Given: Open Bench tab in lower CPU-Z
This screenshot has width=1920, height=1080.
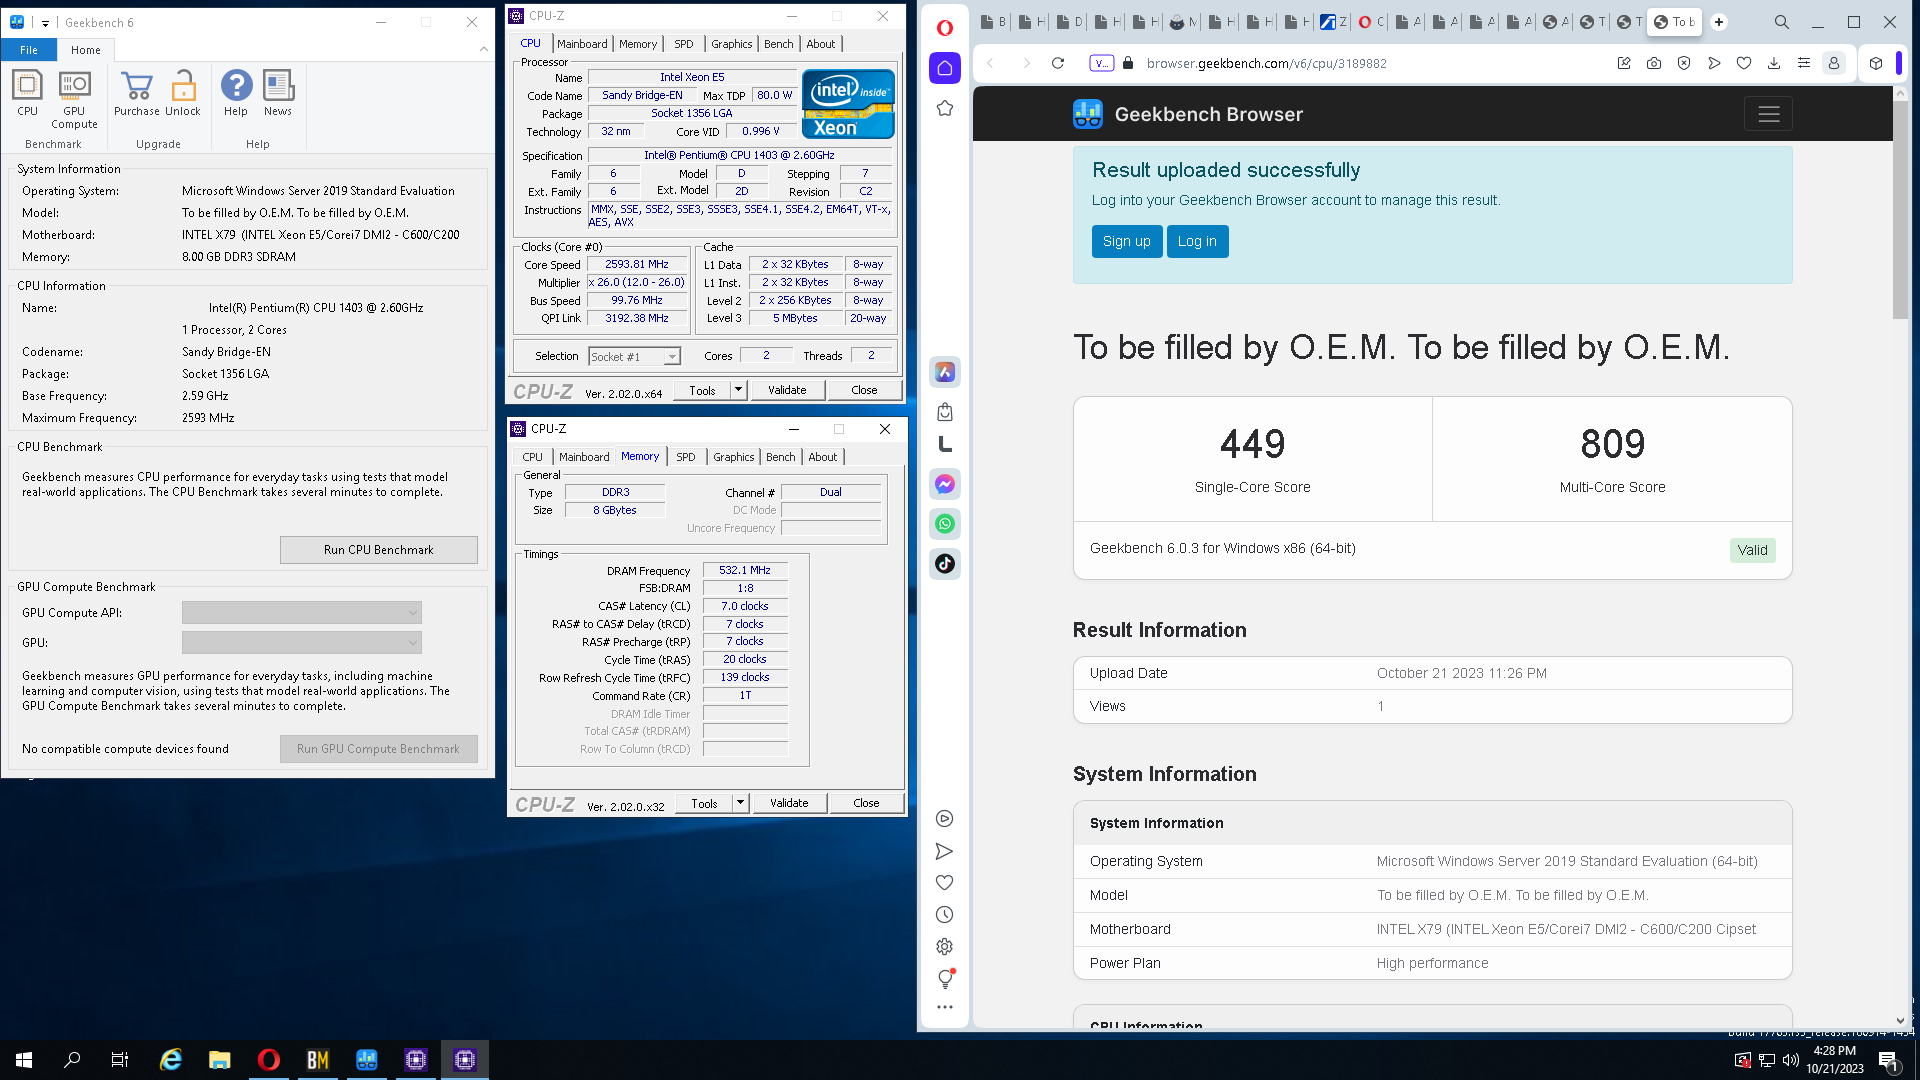Looking at the screenshot, I should tap(781, 457).
